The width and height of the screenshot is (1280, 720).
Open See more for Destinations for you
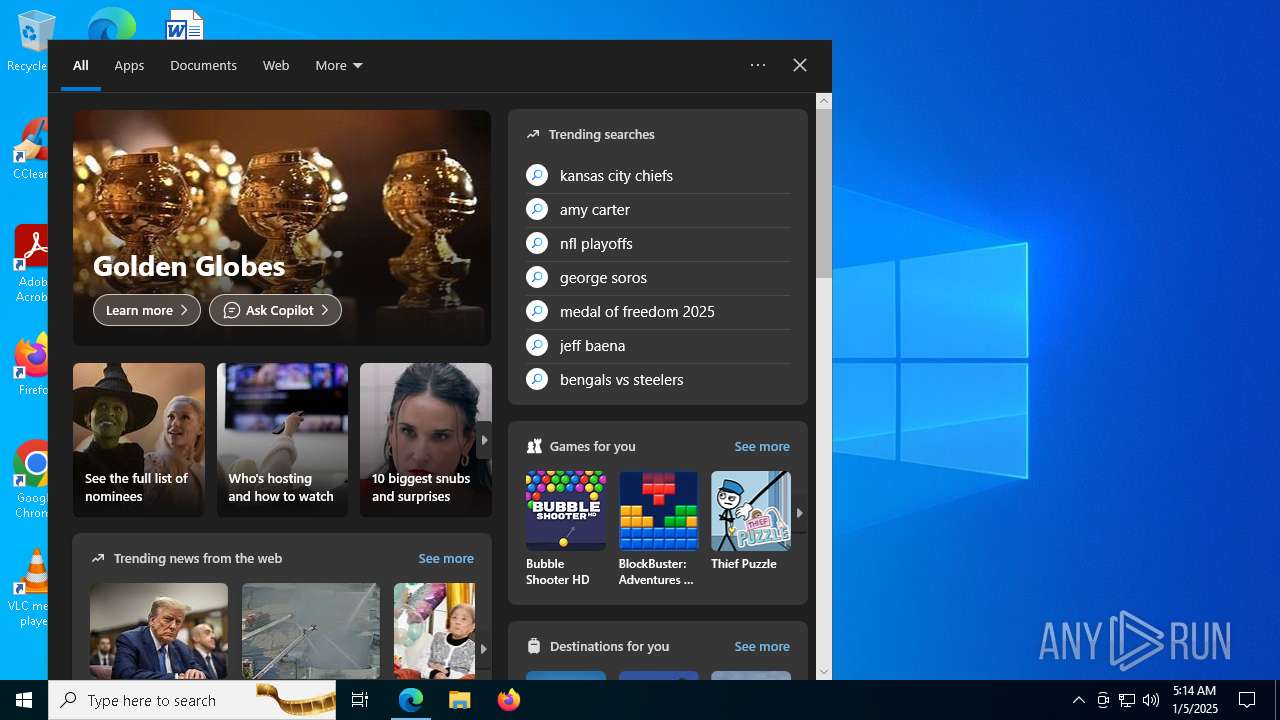(762, 646)
